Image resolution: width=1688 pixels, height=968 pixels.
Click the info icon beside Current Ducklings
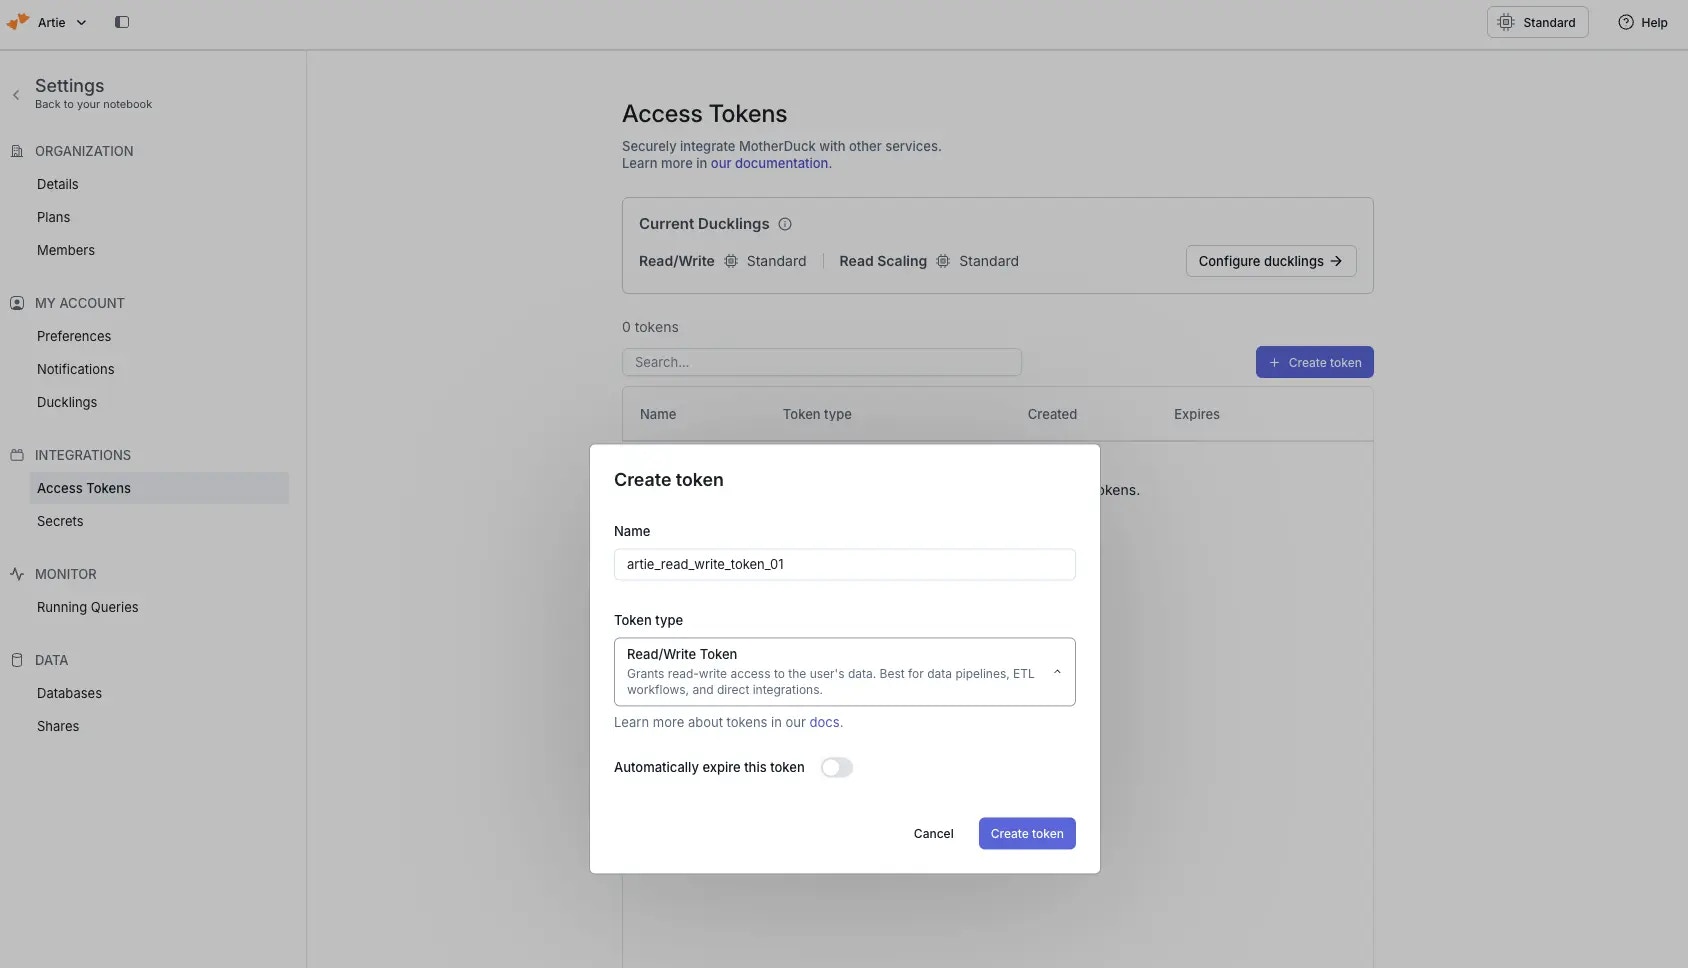(786, 224)
